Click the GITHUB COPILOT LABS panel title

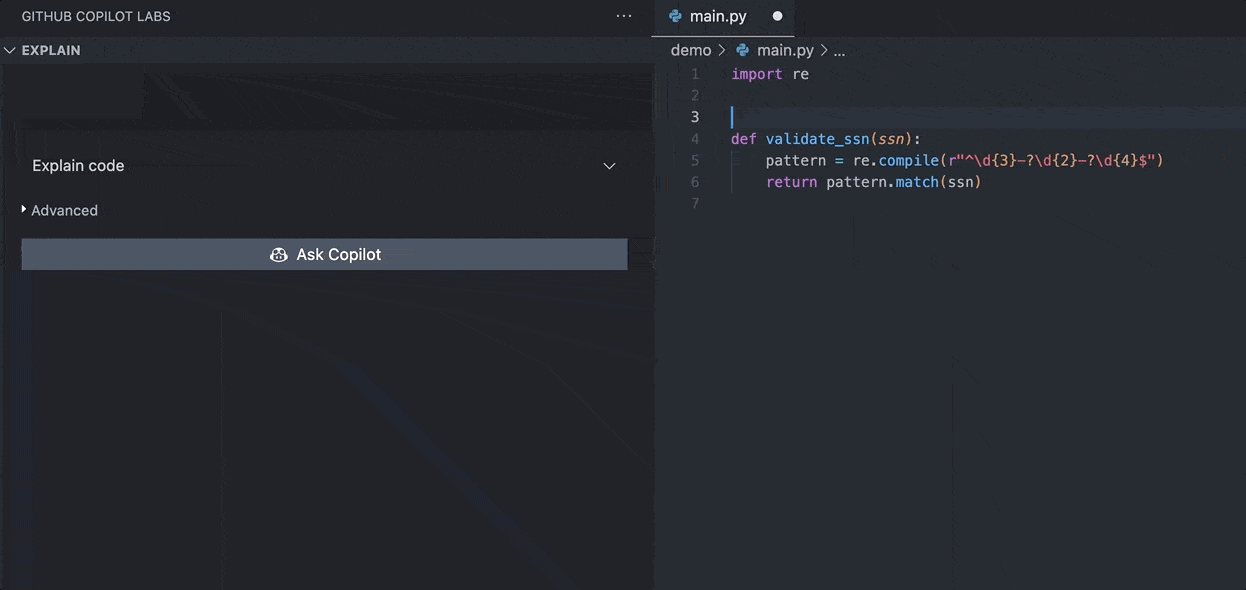(x=96, y=17)
